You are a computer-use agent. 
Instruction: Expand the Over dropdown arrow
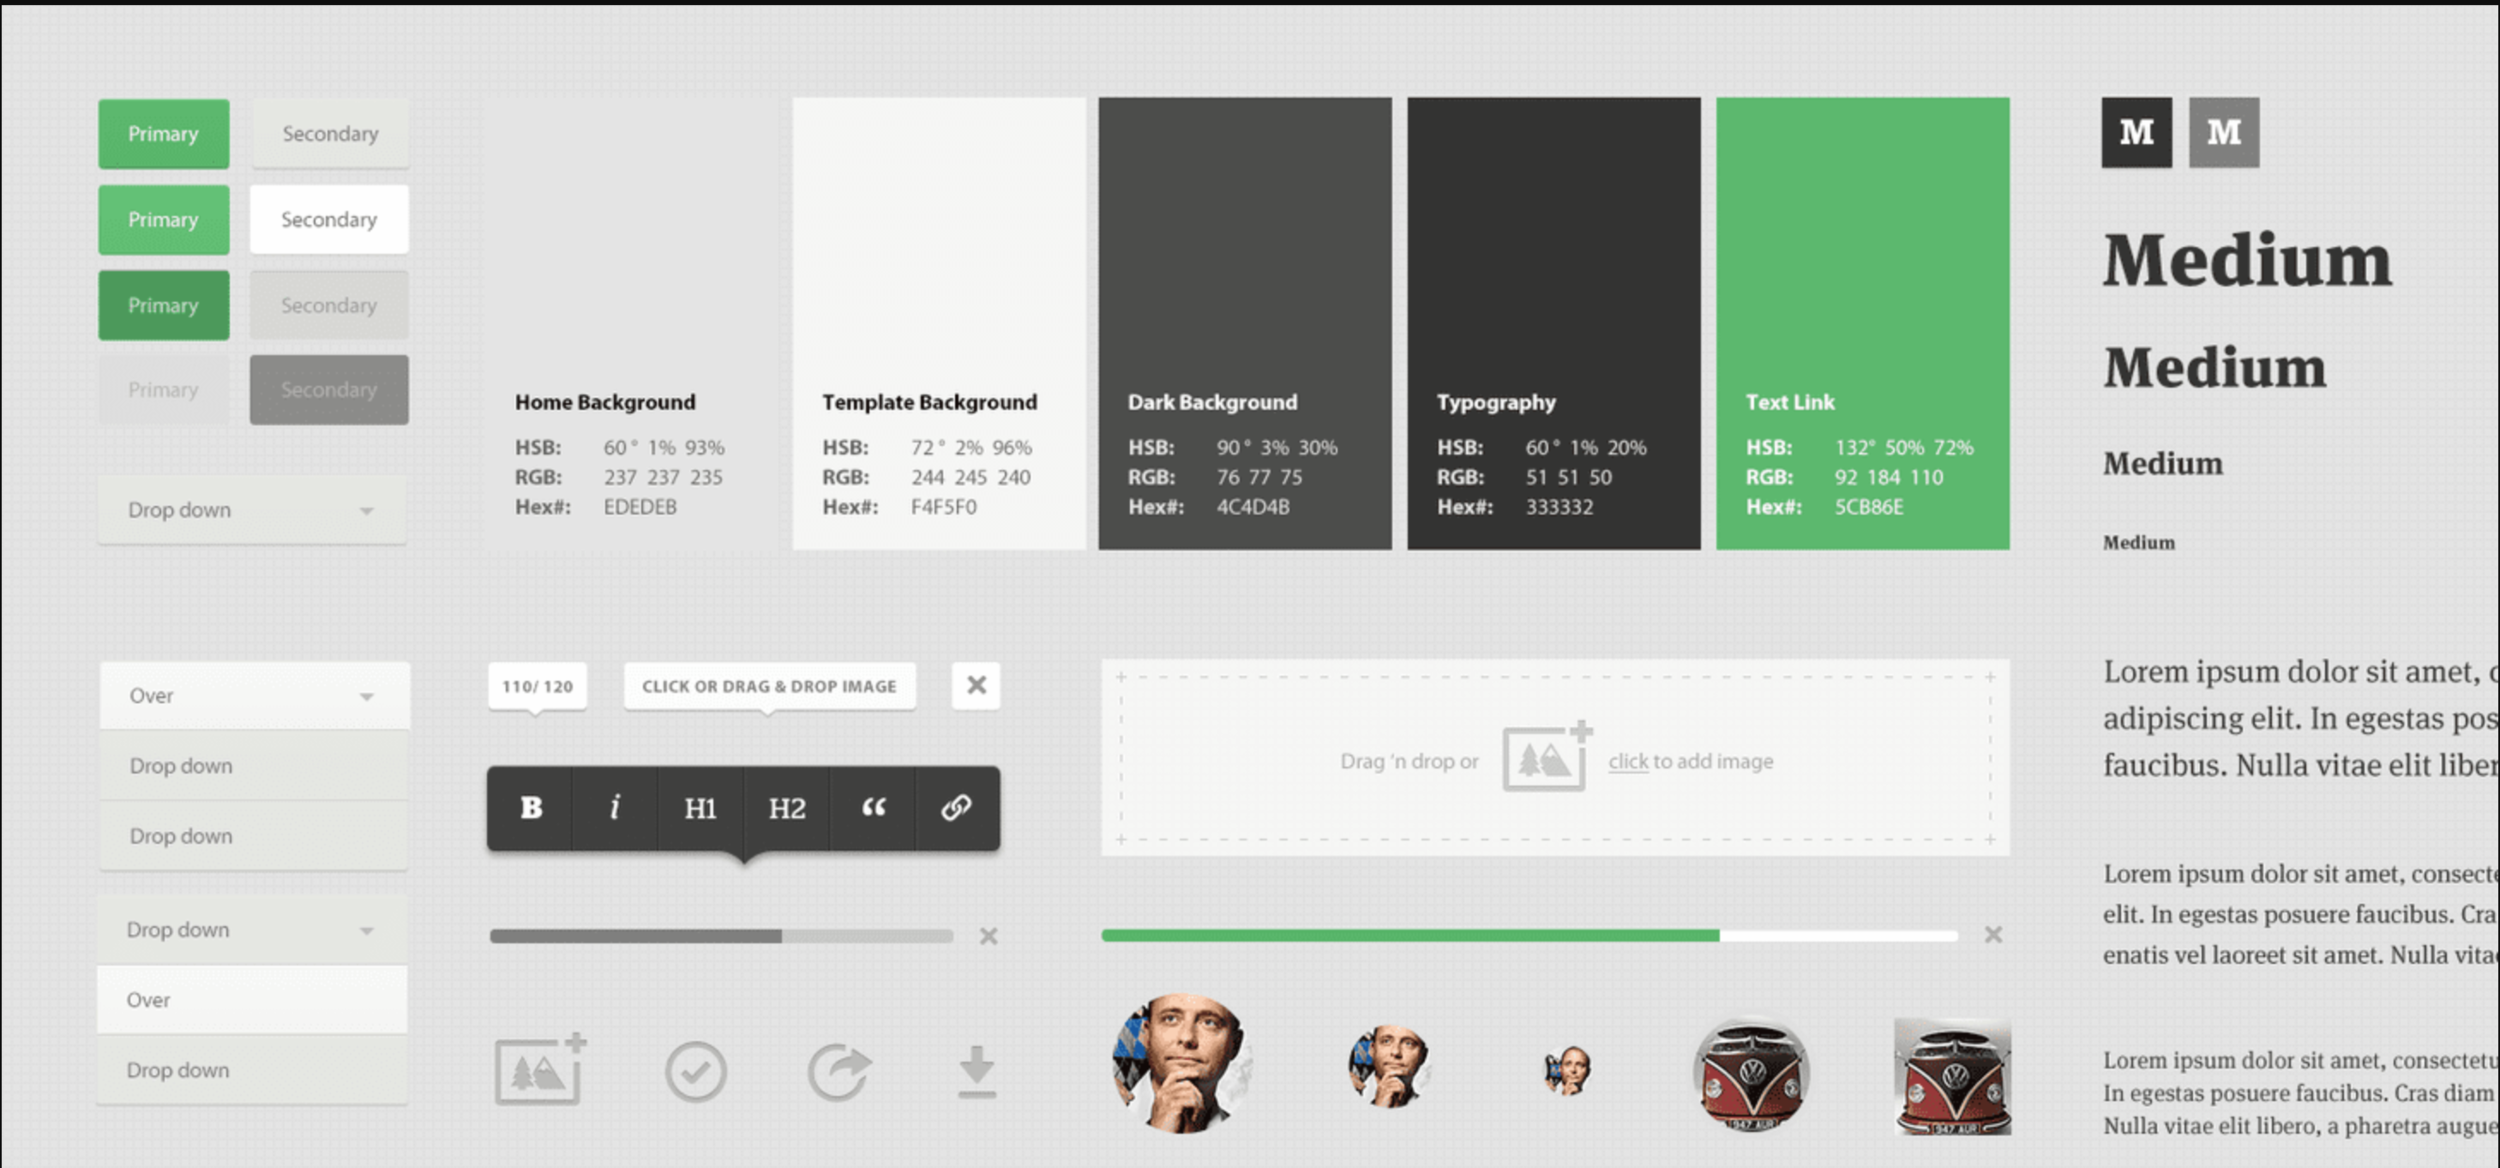367,697
